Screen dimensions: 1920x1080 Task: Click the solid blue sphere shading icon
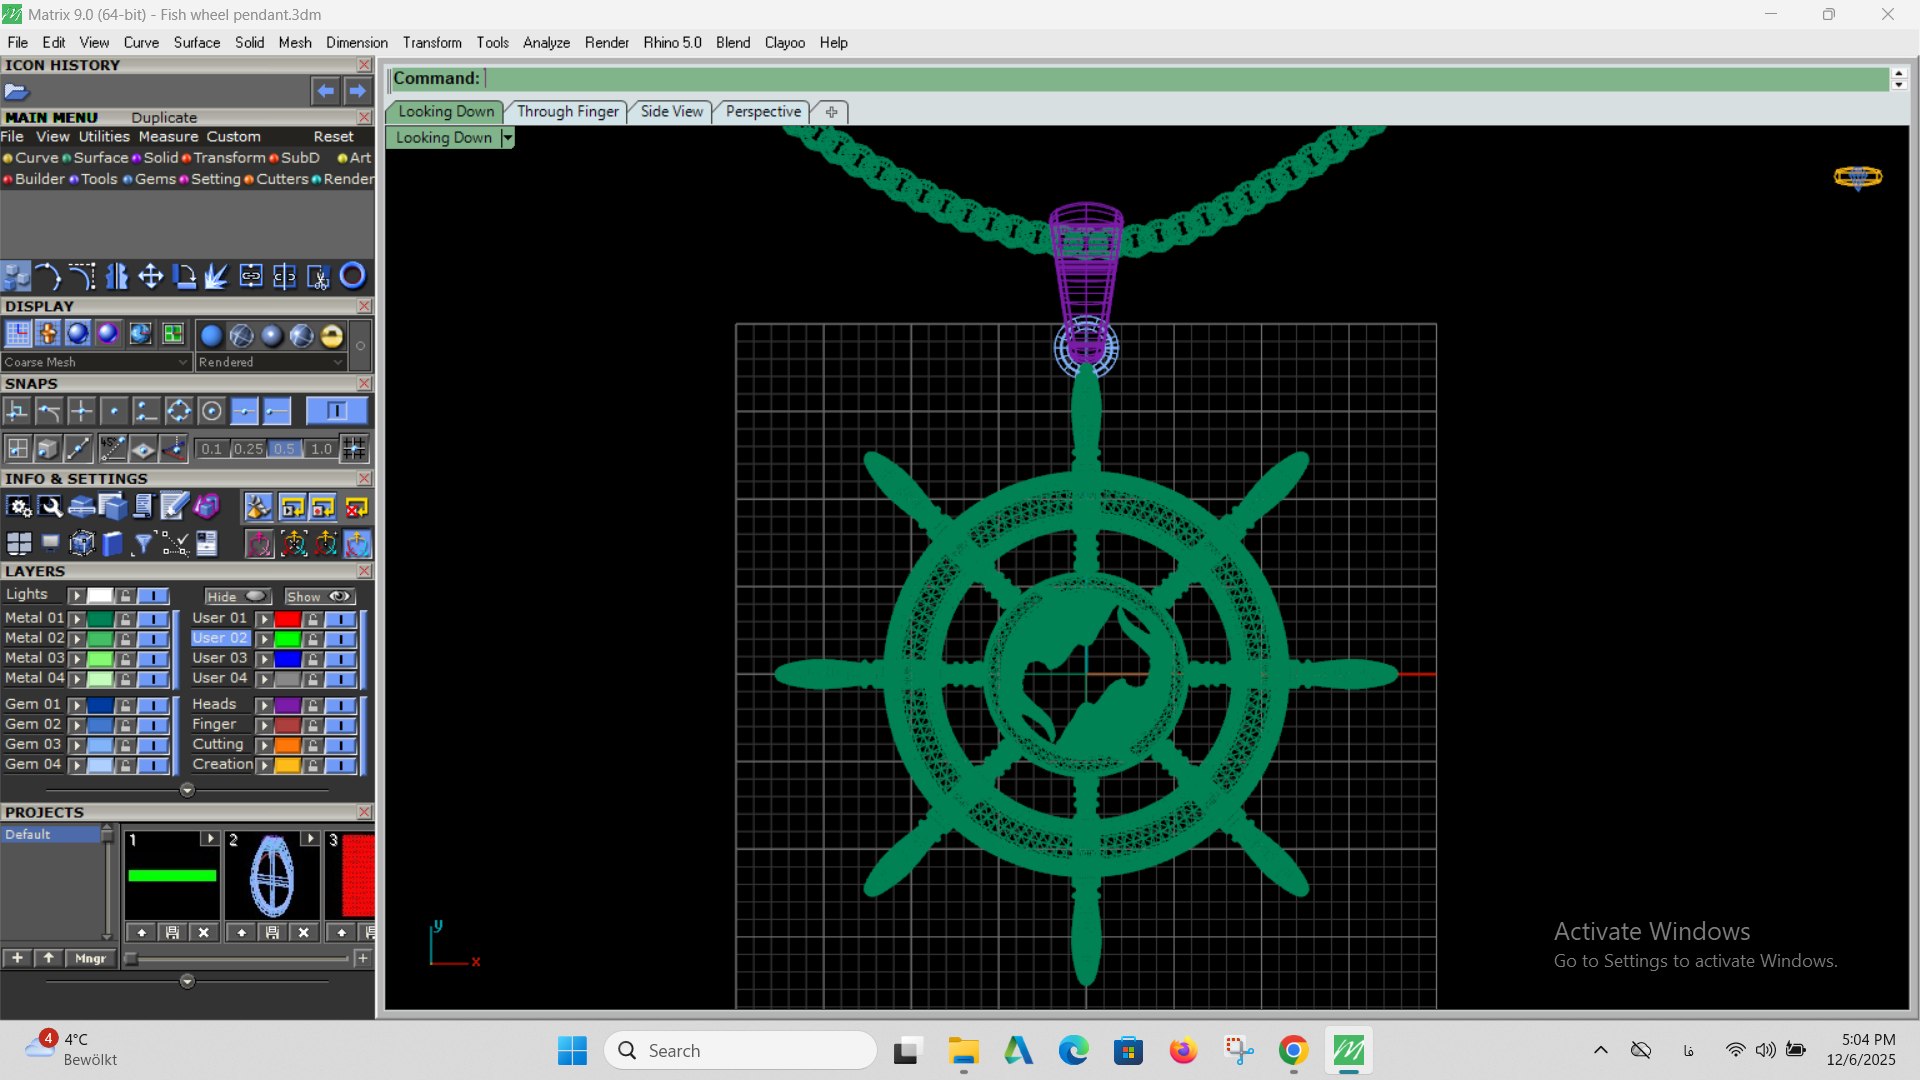click(x=211, y=335)
